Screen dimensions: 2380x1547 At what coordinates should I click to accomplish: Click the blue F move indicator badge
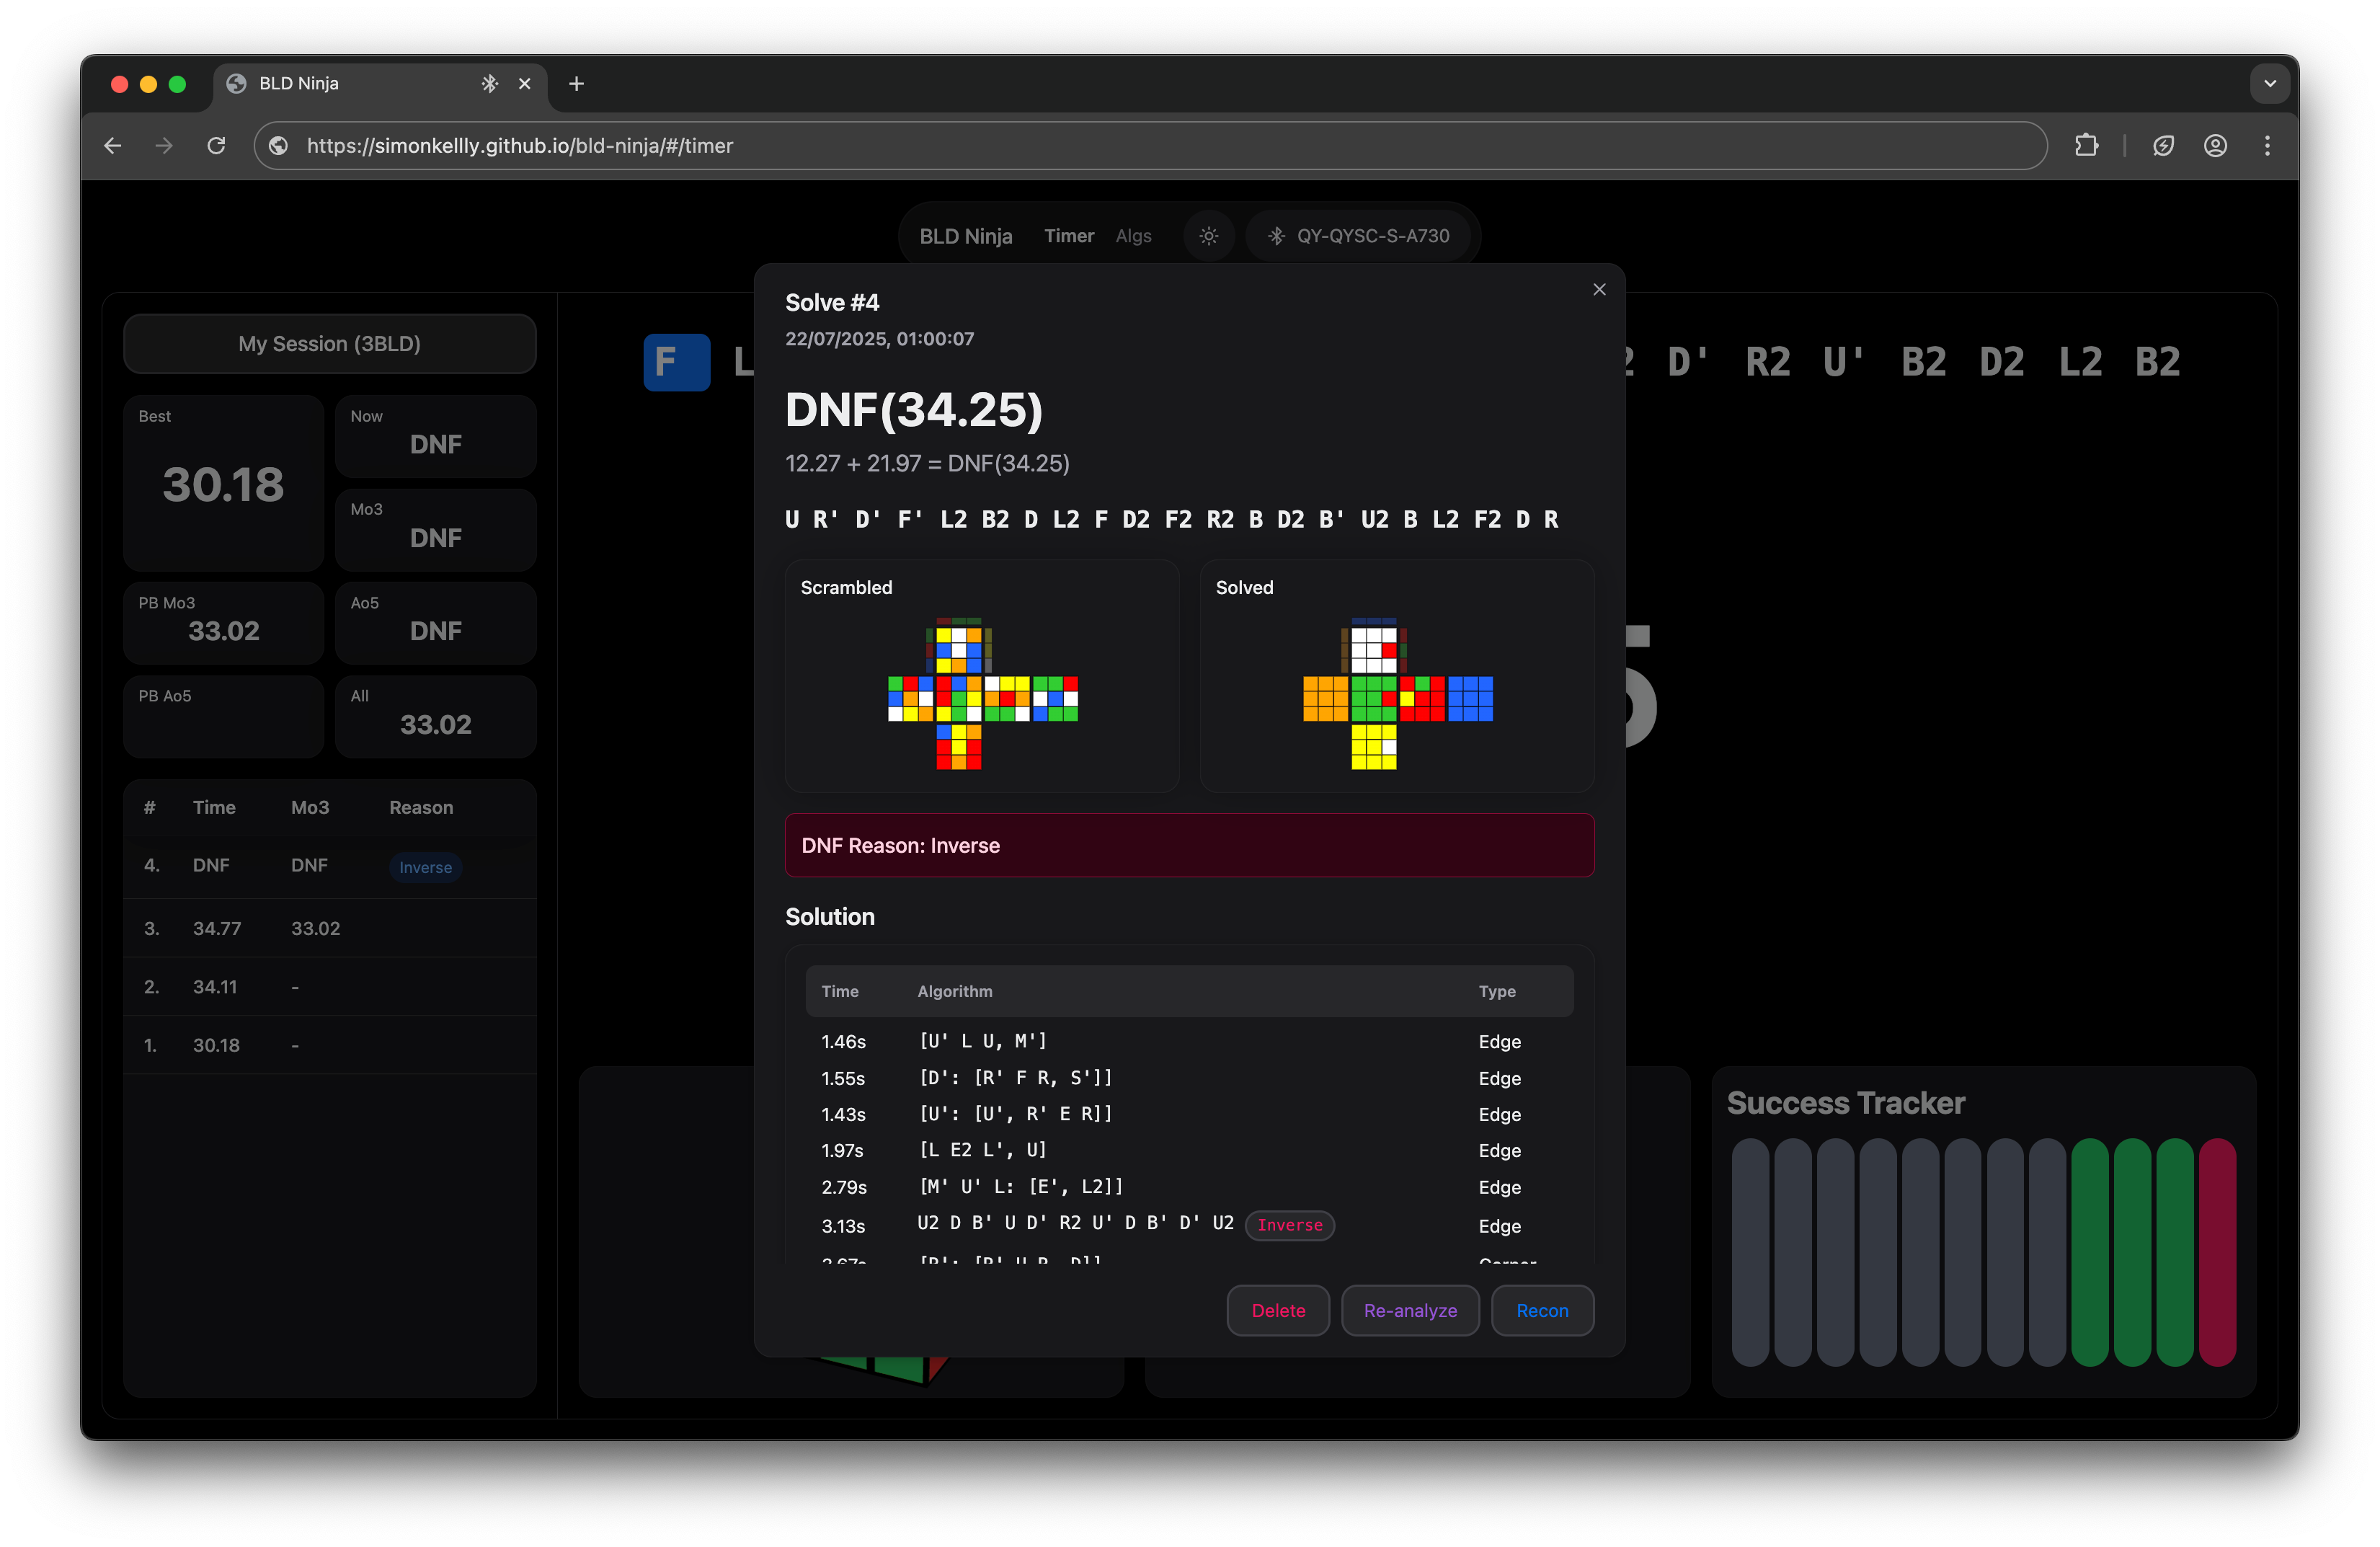pos(677,362)
